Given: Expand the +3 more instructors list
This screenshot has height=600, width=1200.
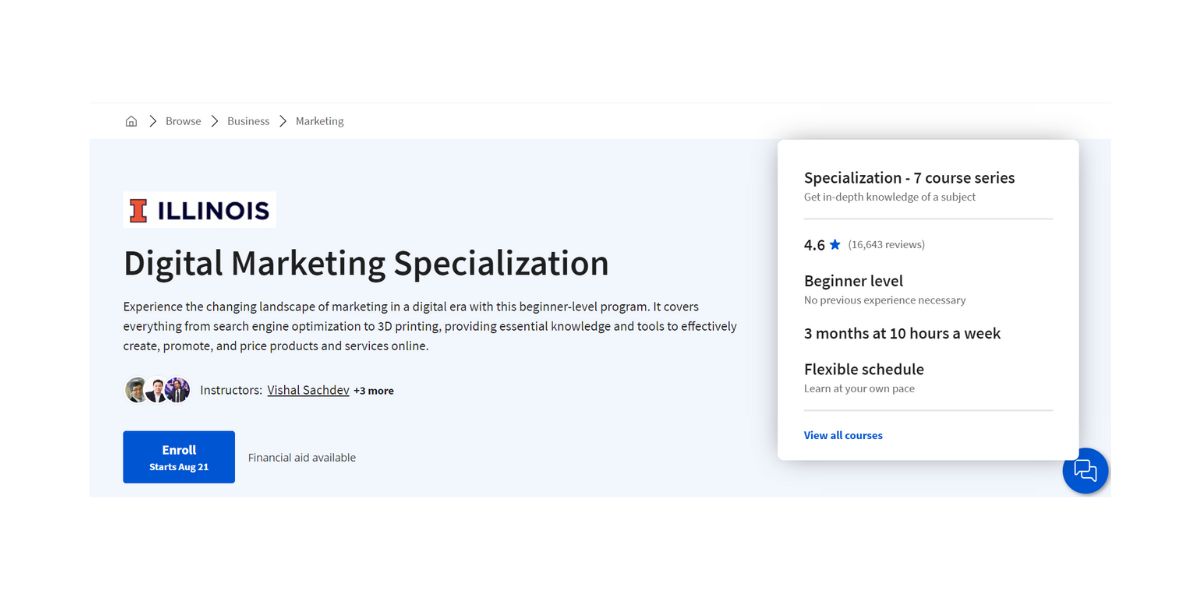Looking at the screenshot, I should (x=374, y=390).
